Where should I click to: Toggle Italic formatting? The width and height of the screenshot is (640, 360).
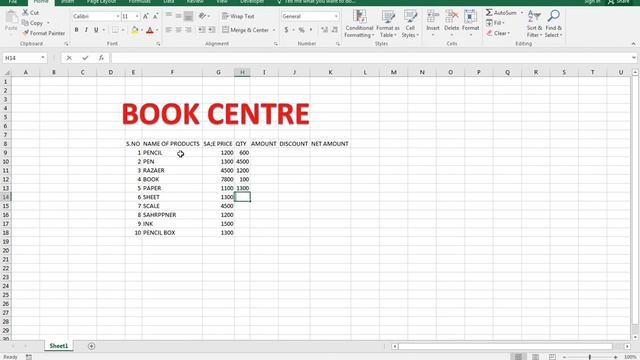(x=86, y=30)
